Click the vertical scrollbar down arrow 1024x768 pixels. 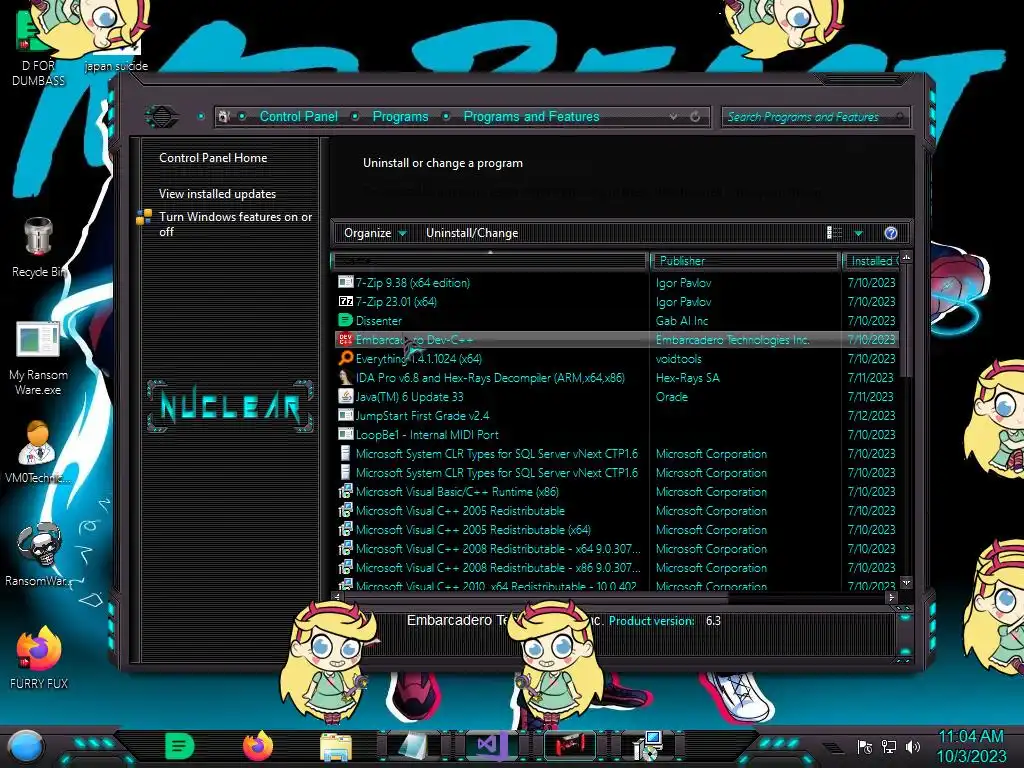coord(906,582)
